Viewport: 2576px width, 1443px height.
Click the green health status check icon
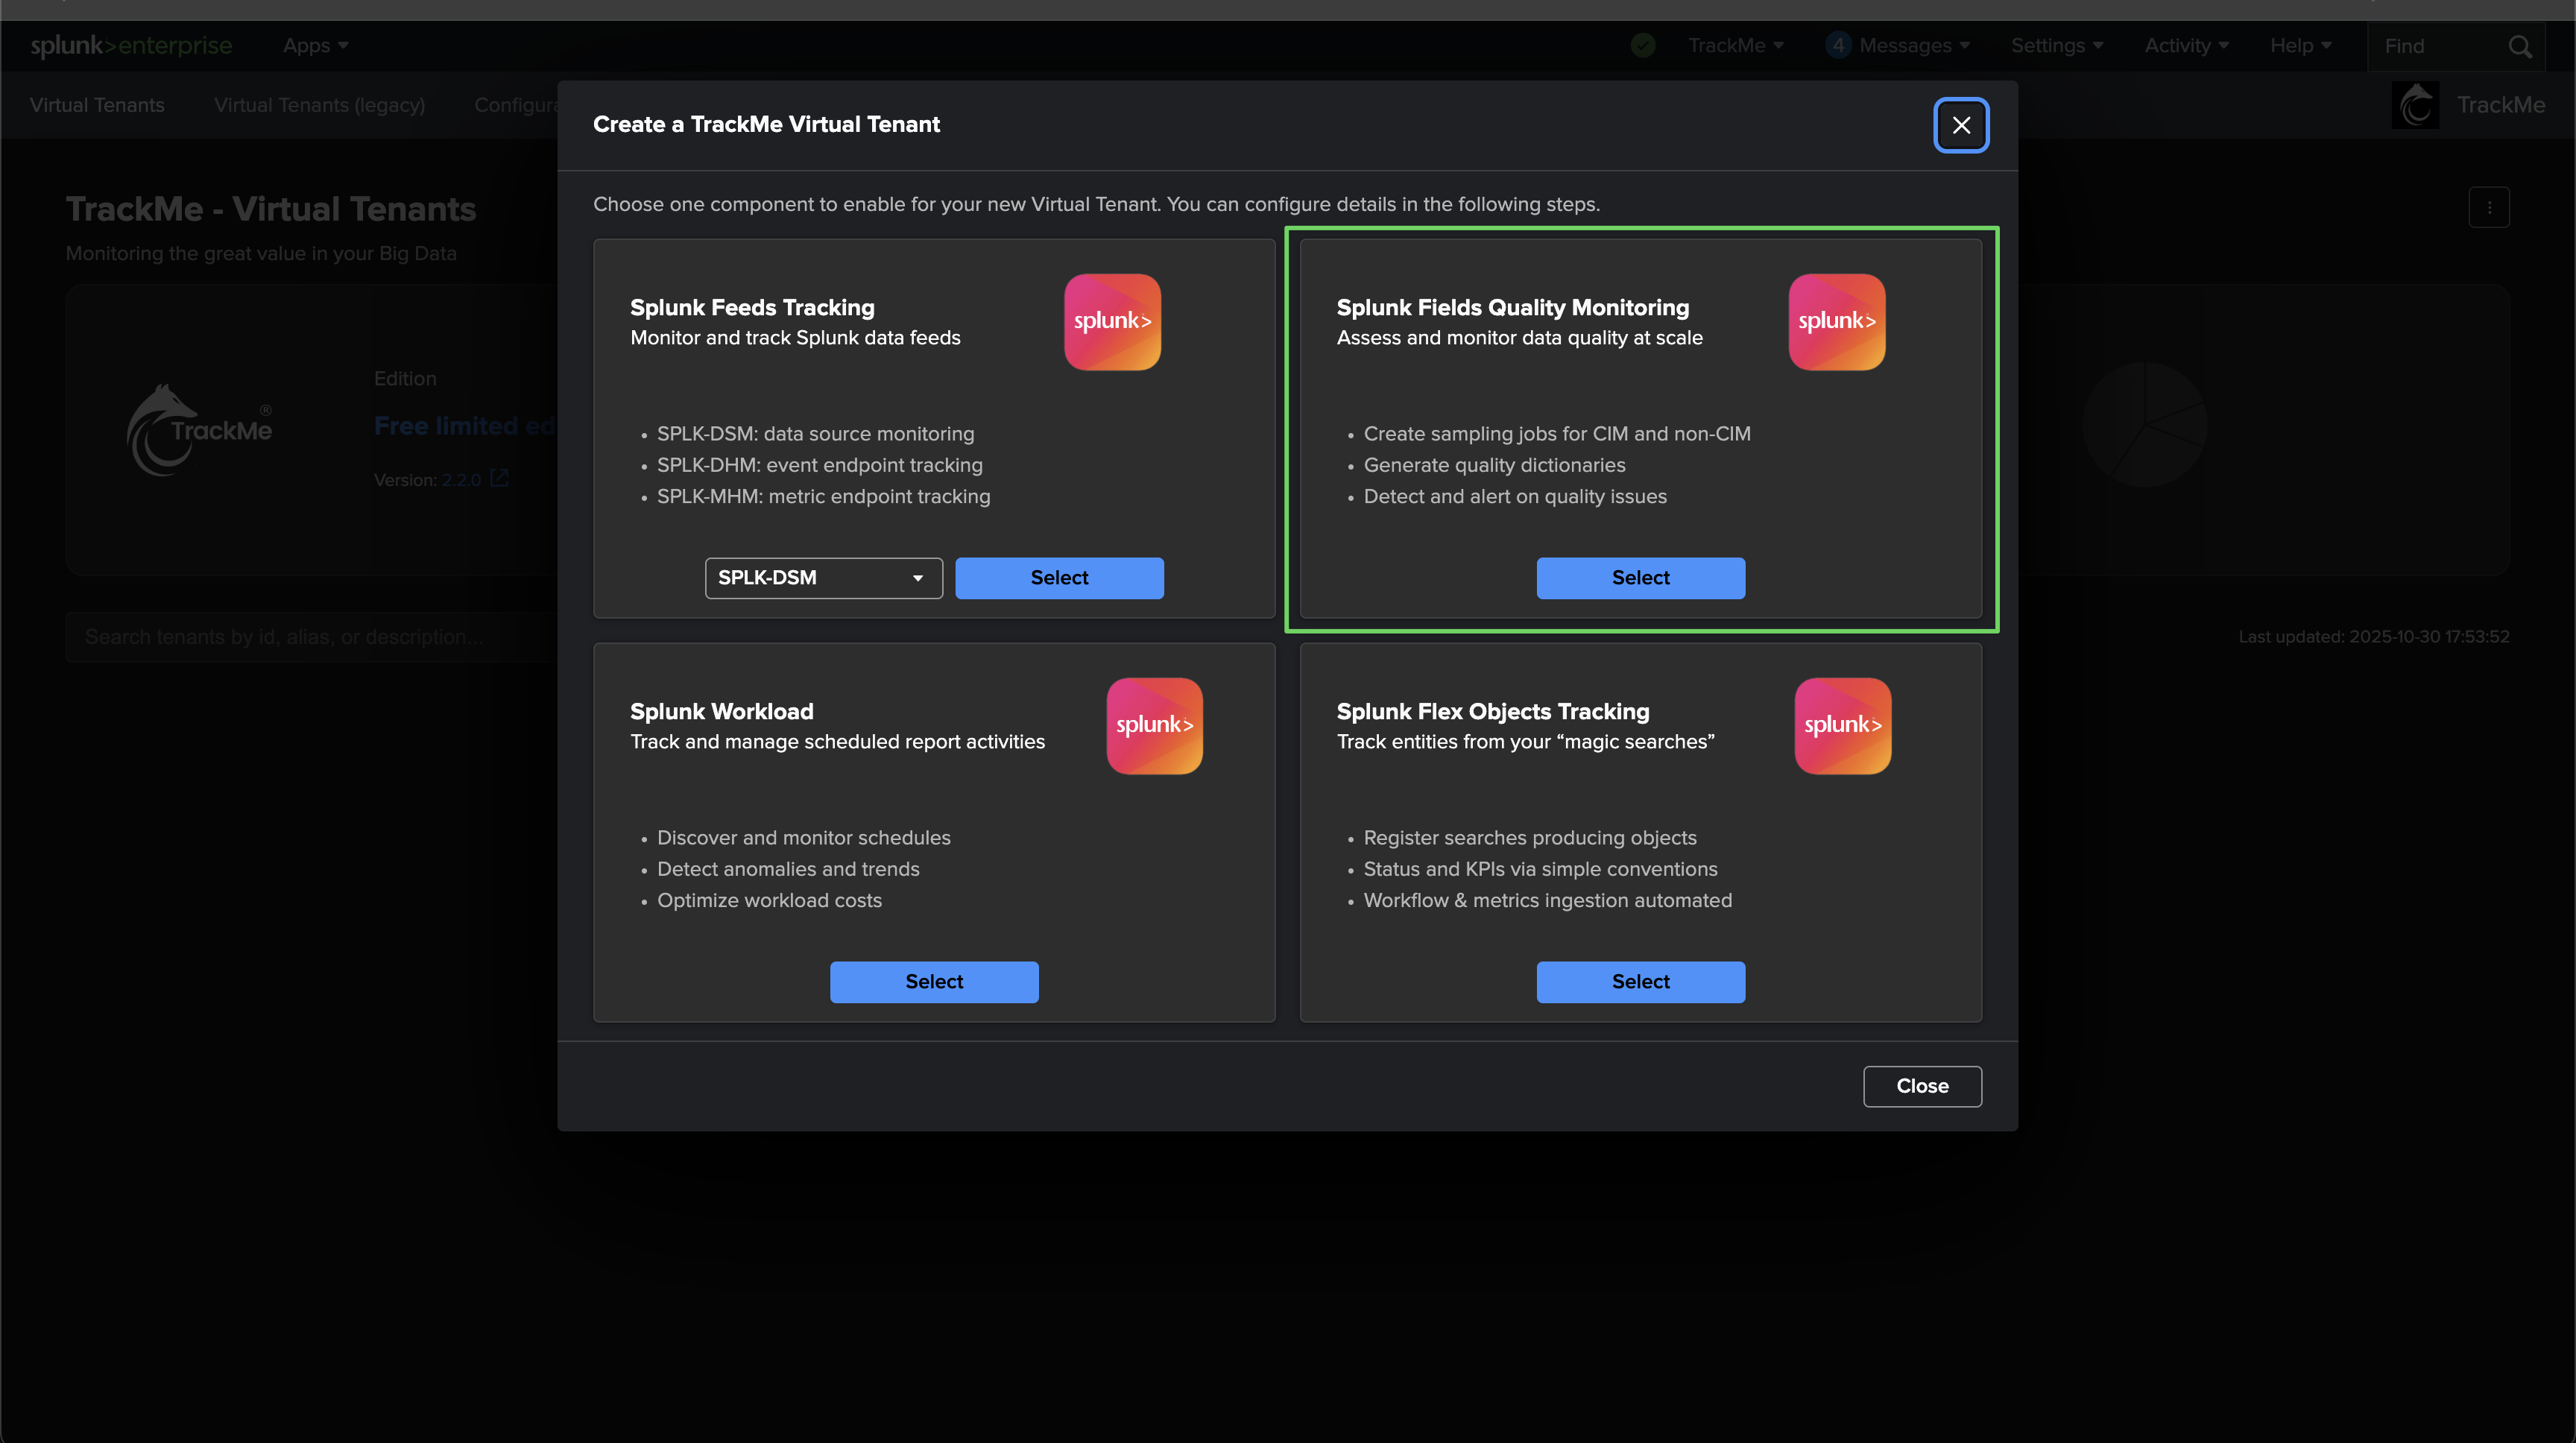[1643, 45]
